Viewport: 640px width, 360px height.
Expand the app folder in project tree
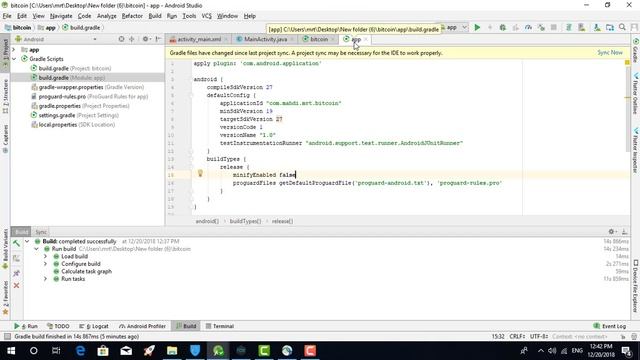click(13, 49)
